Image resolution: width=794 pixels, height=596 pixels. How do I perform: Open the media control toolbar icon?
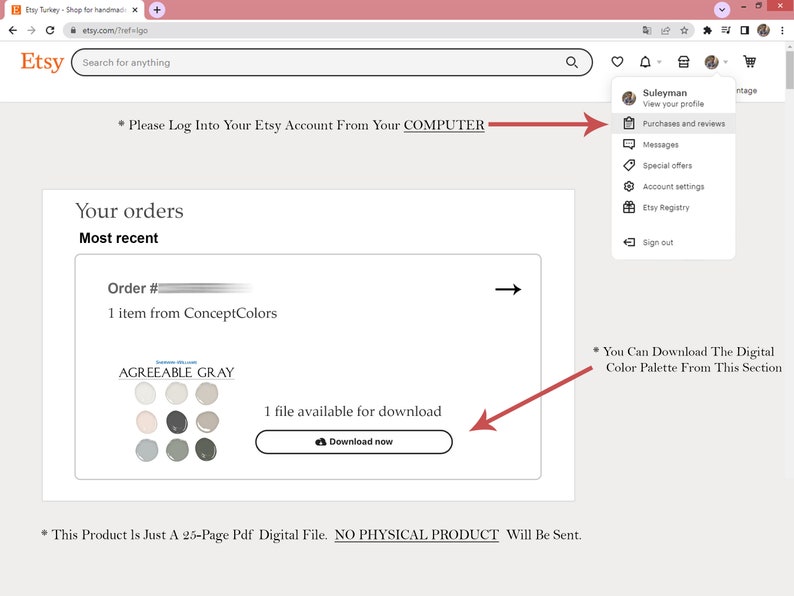click(726, 30)
